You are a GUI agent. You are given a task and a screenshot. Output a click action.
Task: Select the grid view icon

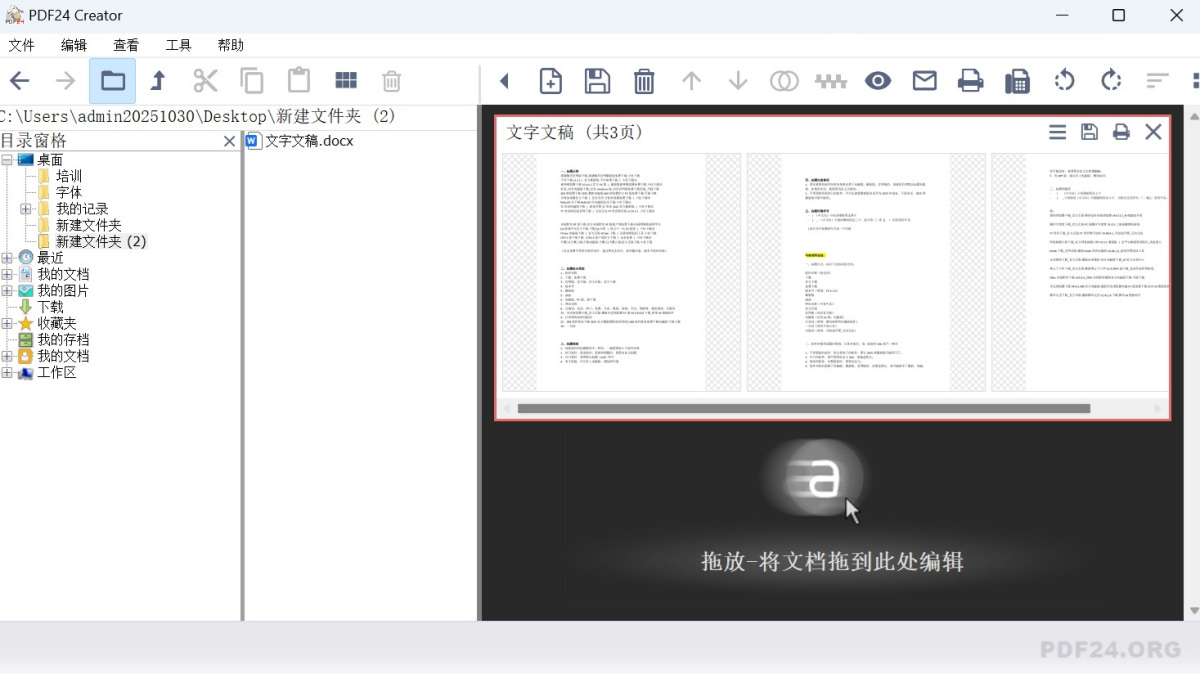[x=345, y=80]
